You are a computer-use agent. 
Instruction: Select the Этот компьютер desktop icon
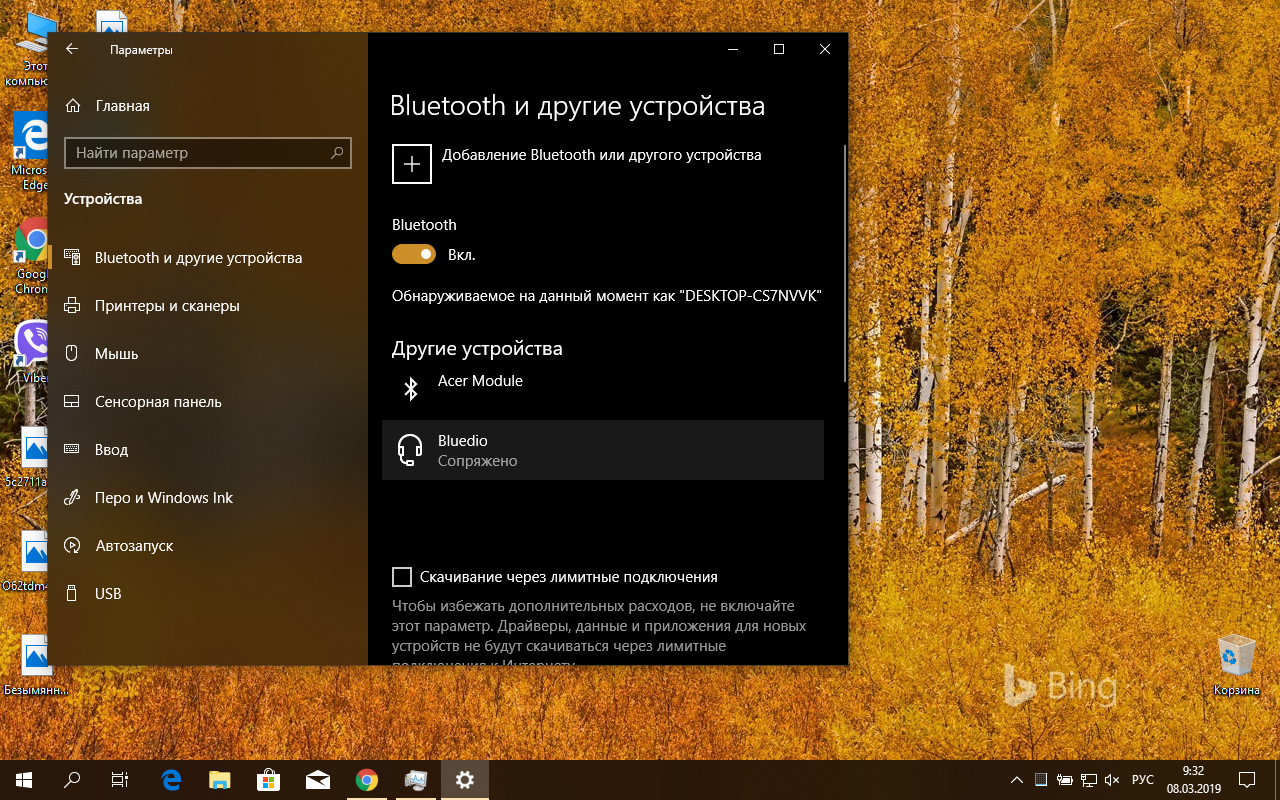(28, 48)
